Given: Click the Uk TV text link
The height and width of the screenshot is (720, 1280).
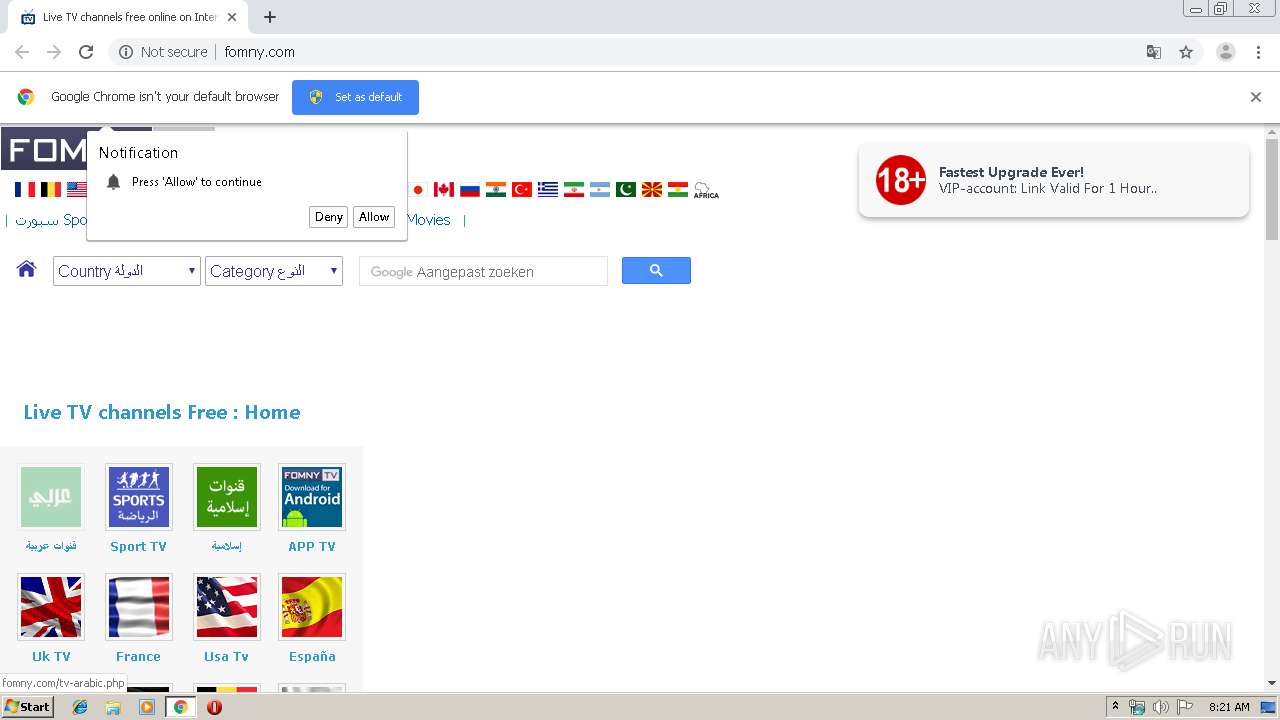Looking at the screenshot, I should pyautogui.click(x=51, y=657).
